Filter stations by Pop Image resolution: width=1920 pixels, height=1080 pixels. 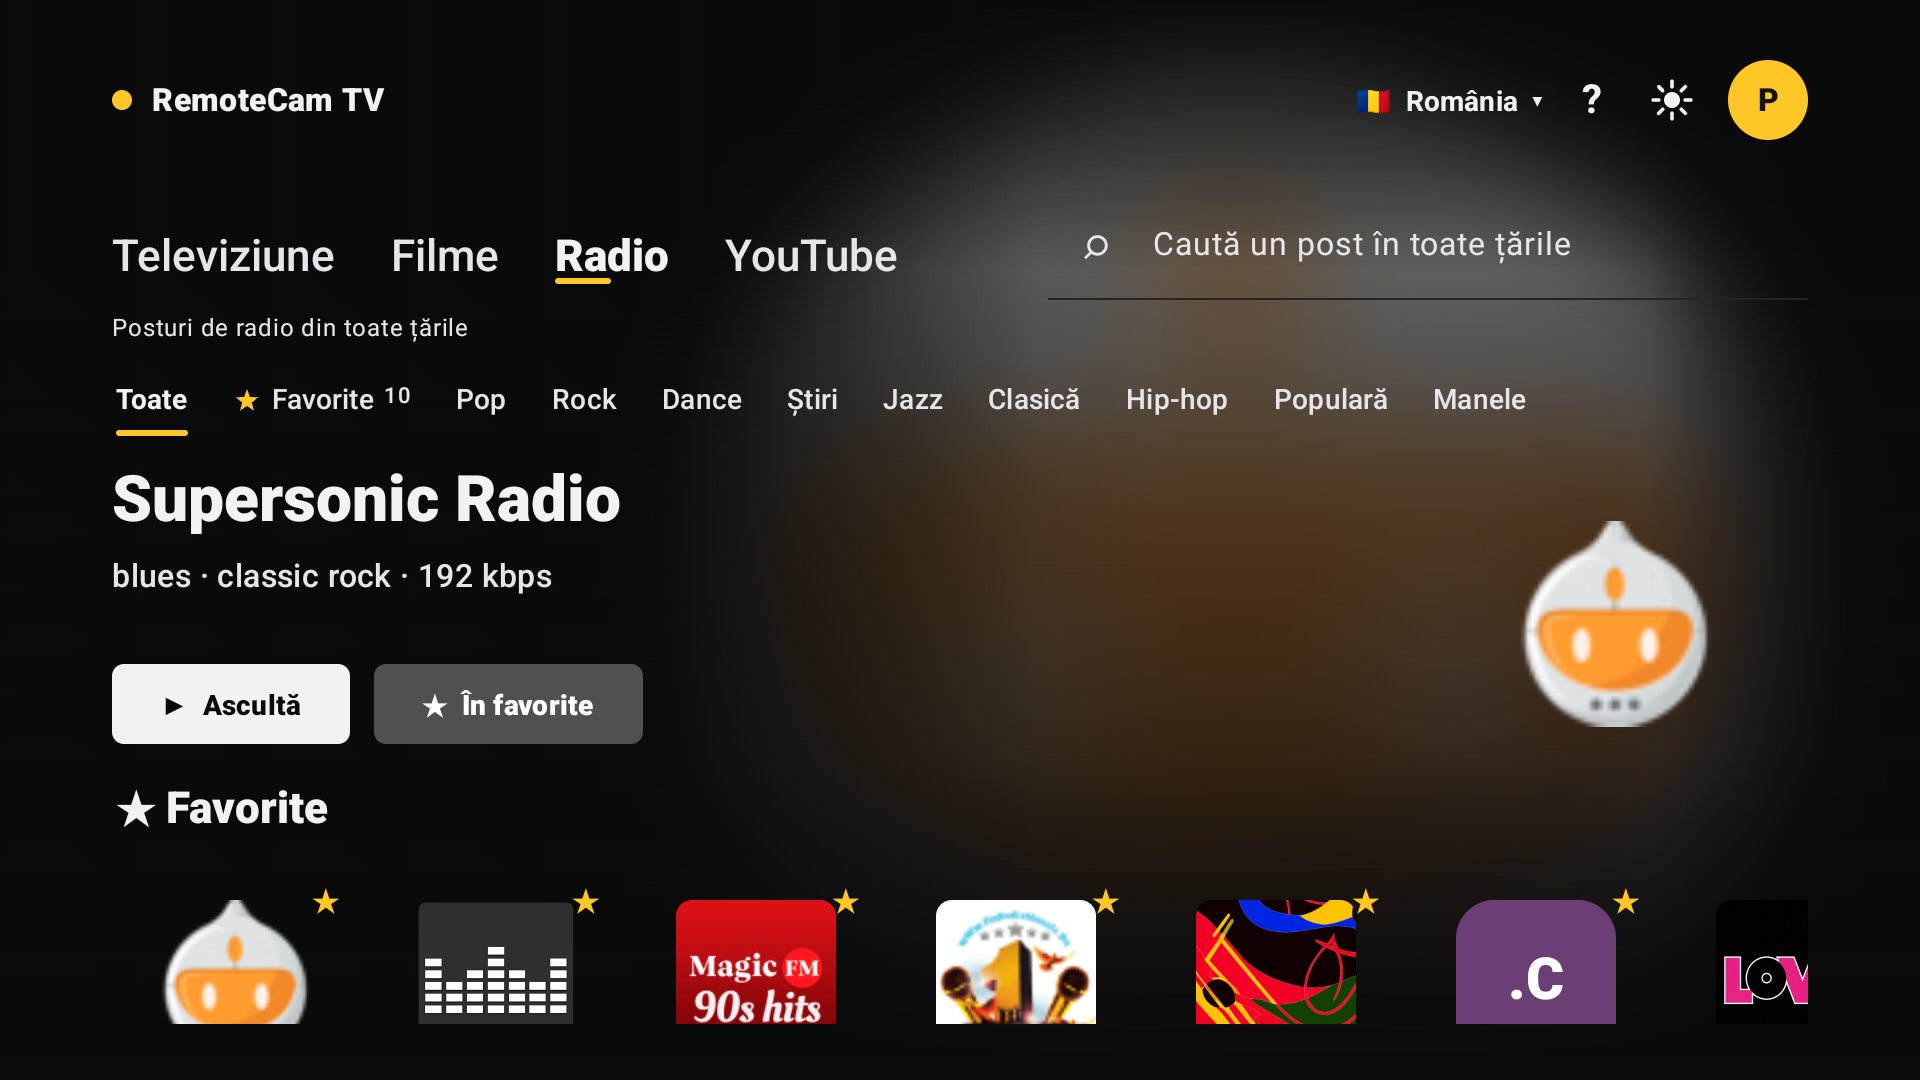click(x=481, y=400)
